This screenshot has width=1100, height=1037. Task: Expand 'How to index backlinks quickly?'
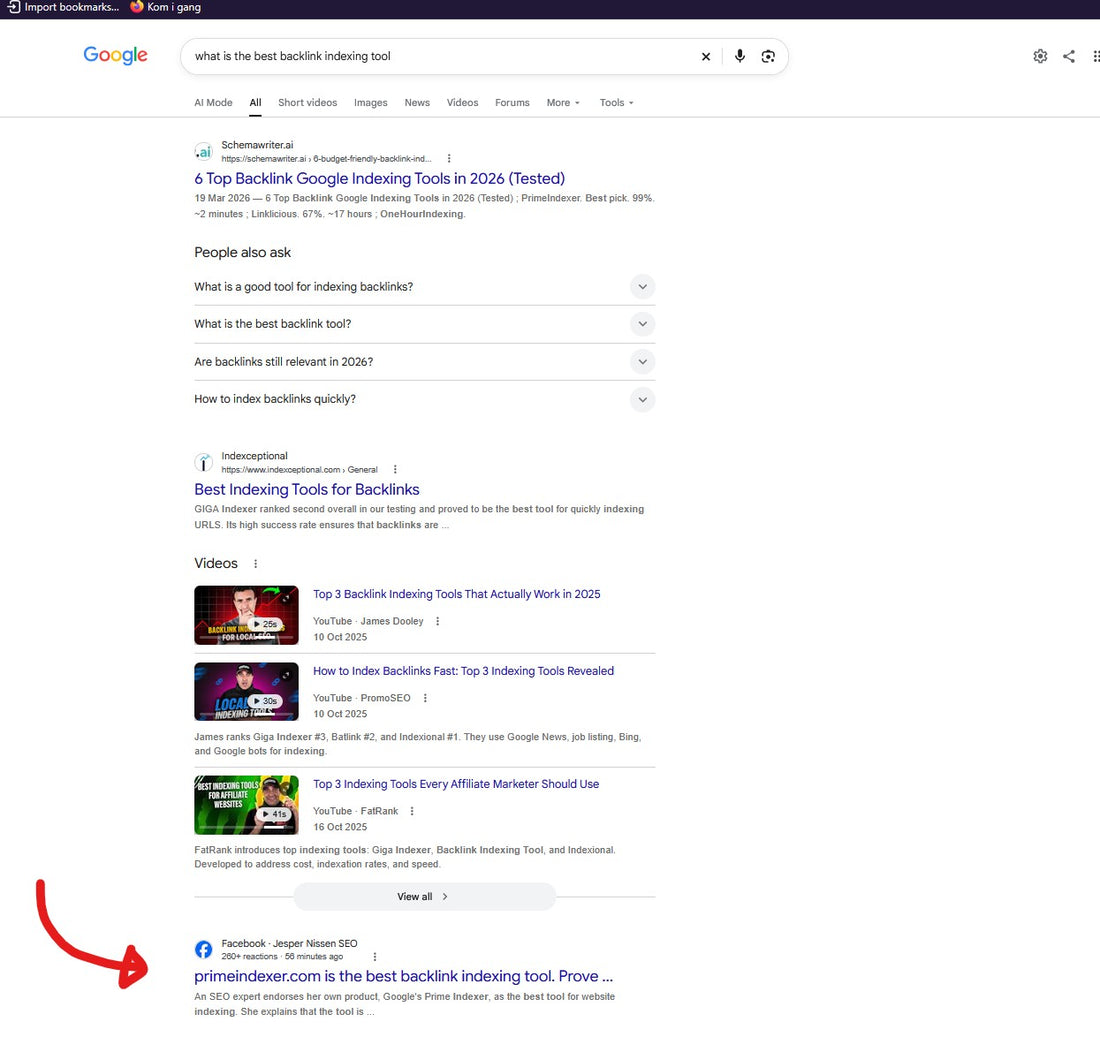click(424, 399)
